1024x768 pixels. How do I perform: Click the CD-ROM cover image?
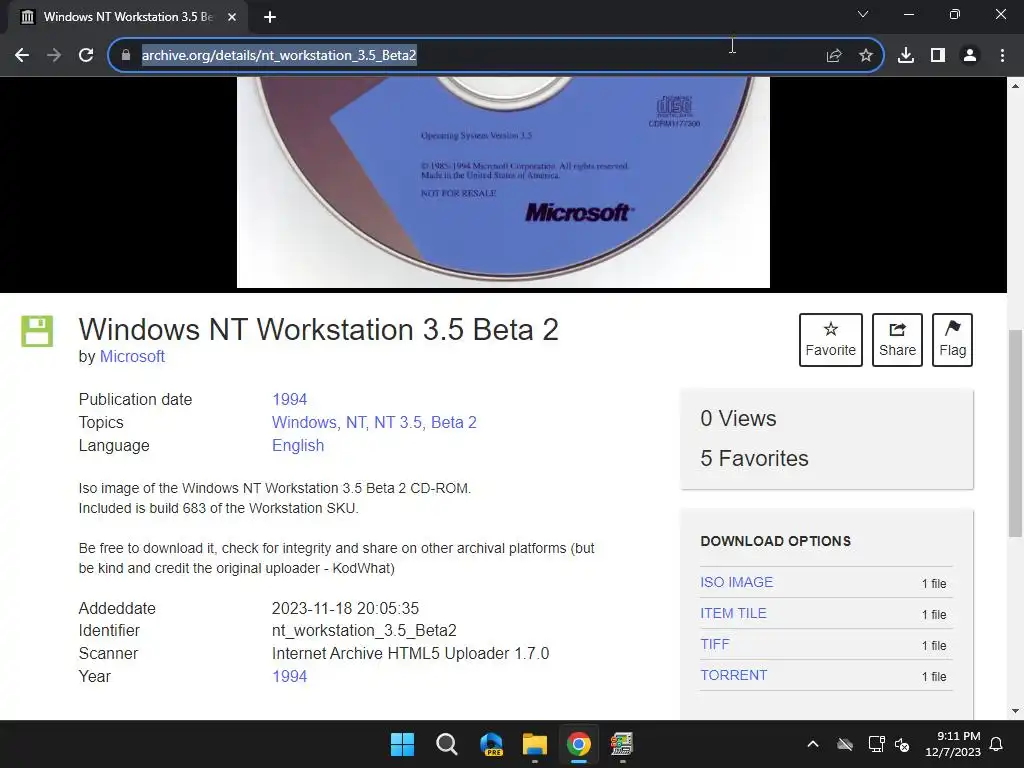coord(503,182)
